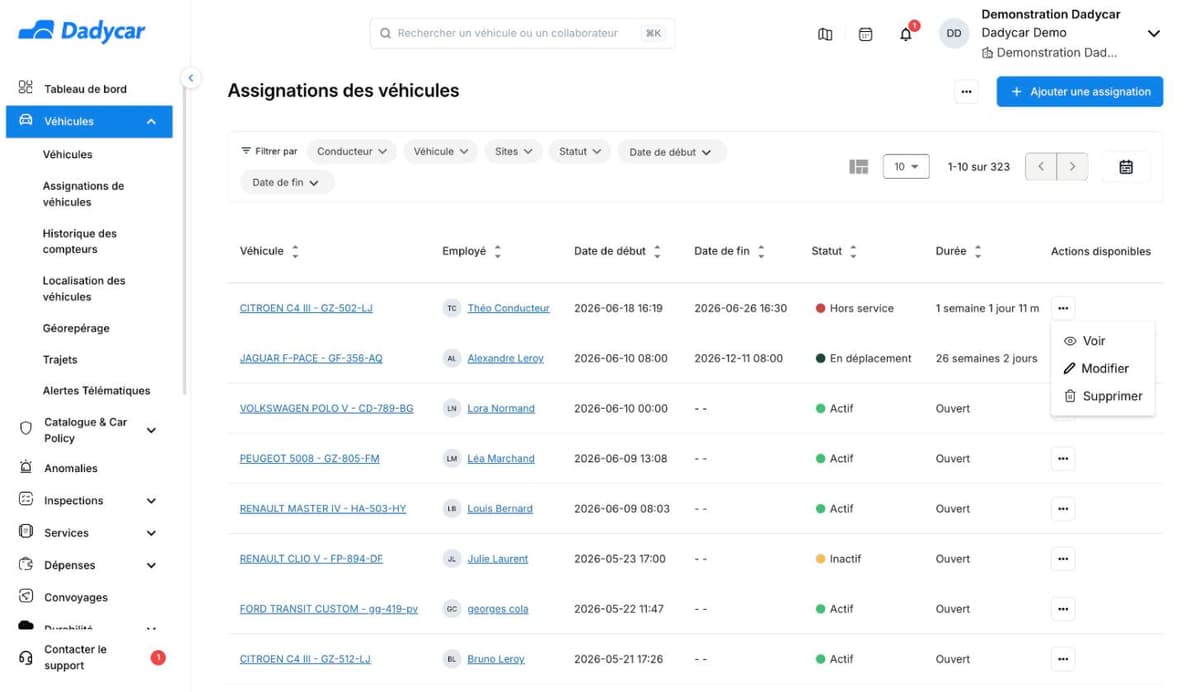This screenshot has width=1200, height=692.
Task: Collapse the Véhicules sidebar section
Action: (151, 121)
